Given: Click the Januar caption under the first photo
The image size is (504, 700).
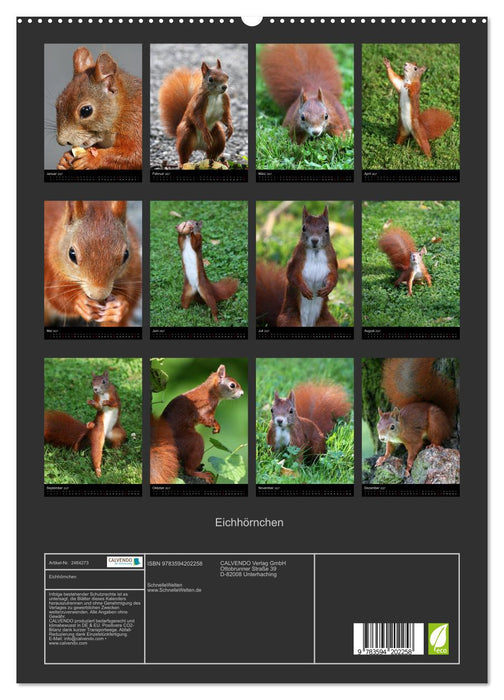Looking at the screenshot, I should pos(53,174).
